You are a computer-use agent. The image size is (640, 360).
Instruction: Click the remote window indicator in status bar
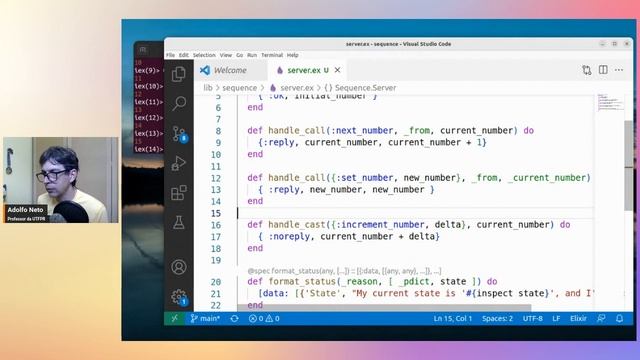tap(174, 318)
